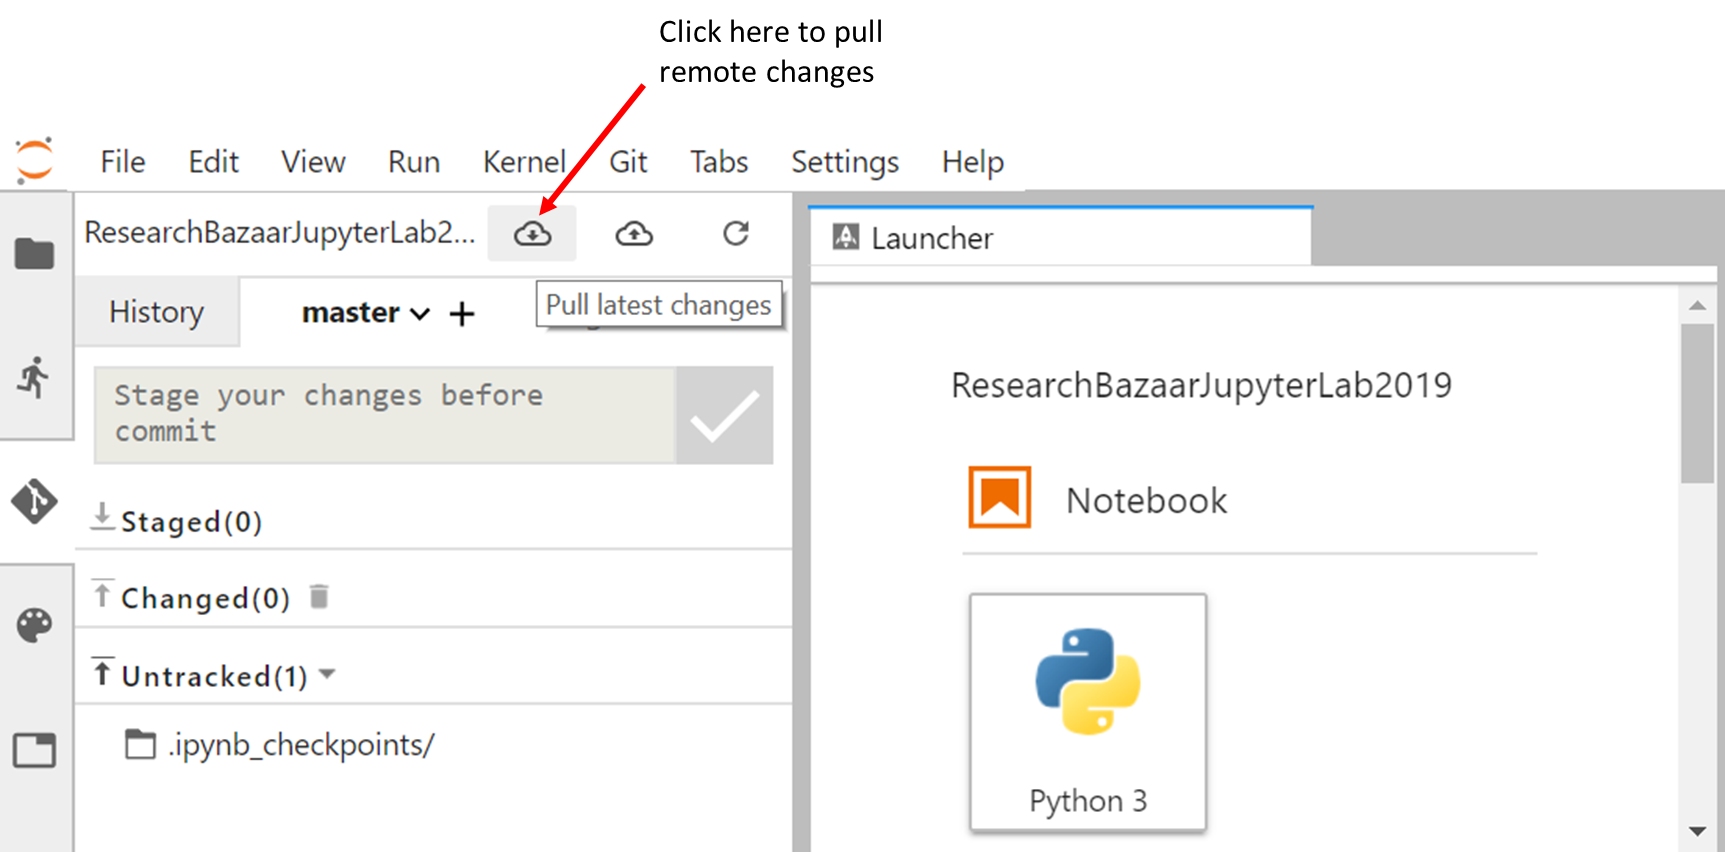
Task: Click the launcher vertical scrollbar thumb
Action: click(x=1697, y=403)
